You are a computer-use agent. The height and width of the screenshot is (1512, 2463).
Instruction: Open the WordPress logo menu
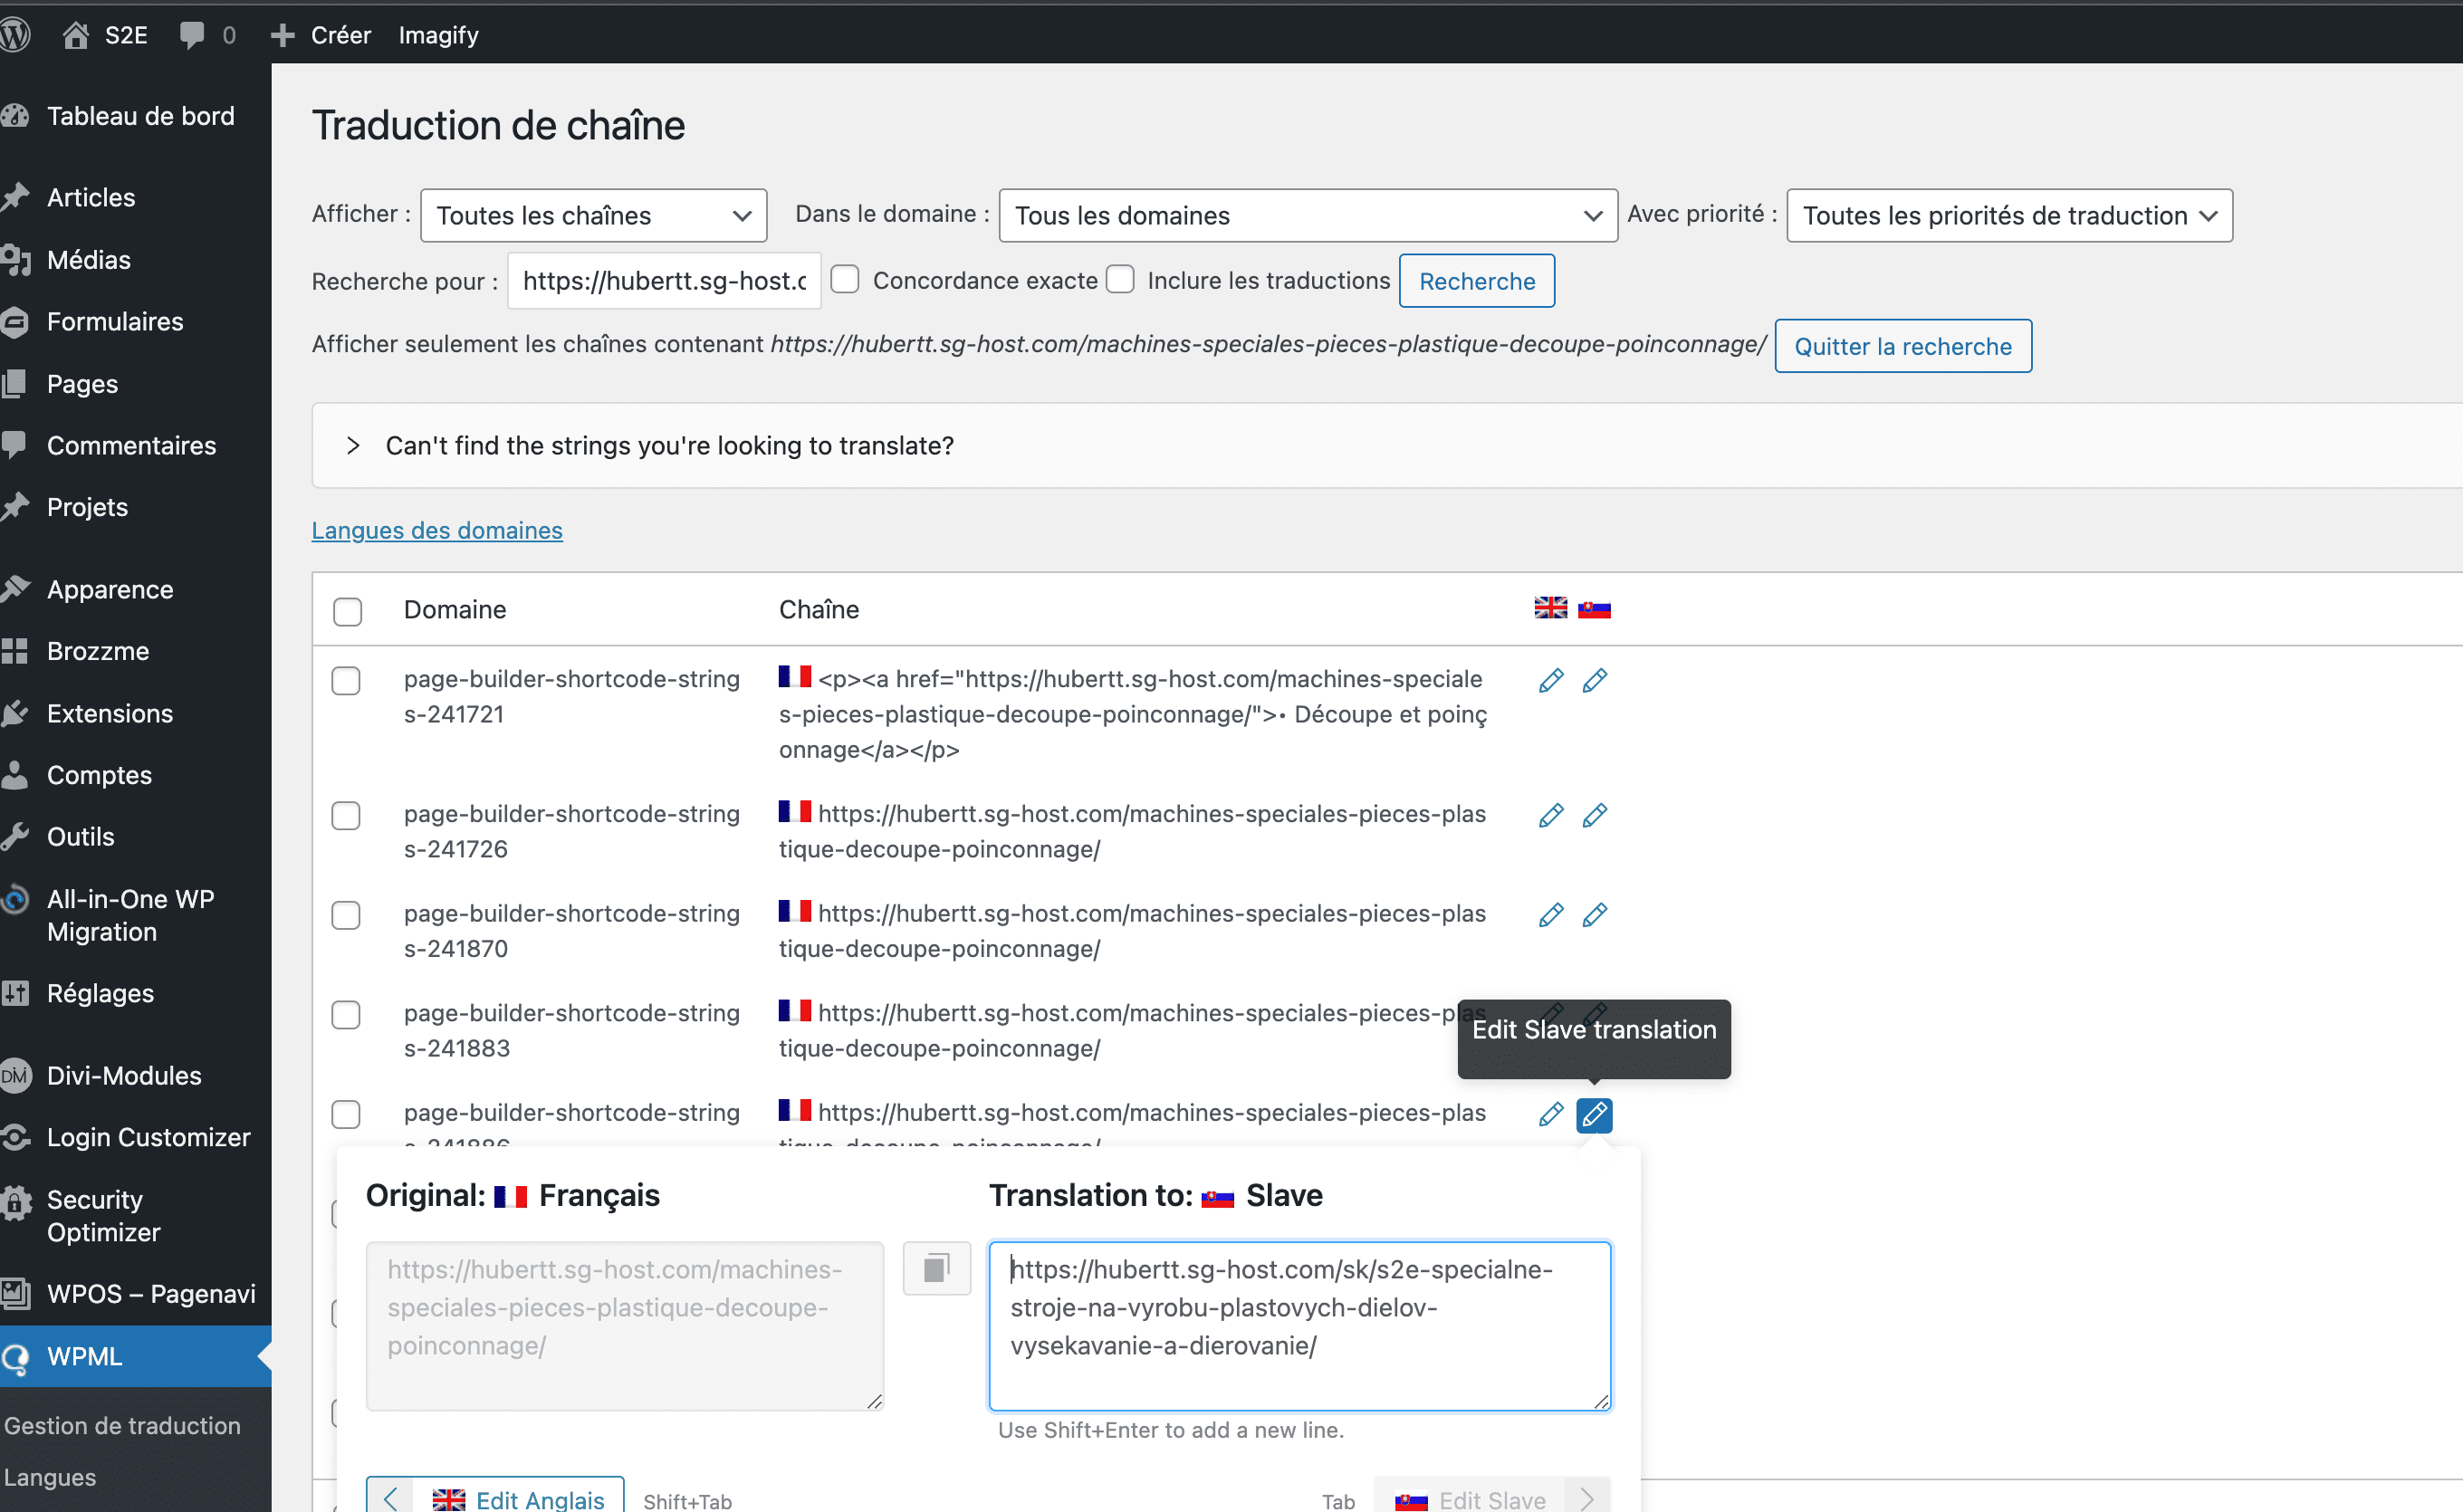[14, 35]
